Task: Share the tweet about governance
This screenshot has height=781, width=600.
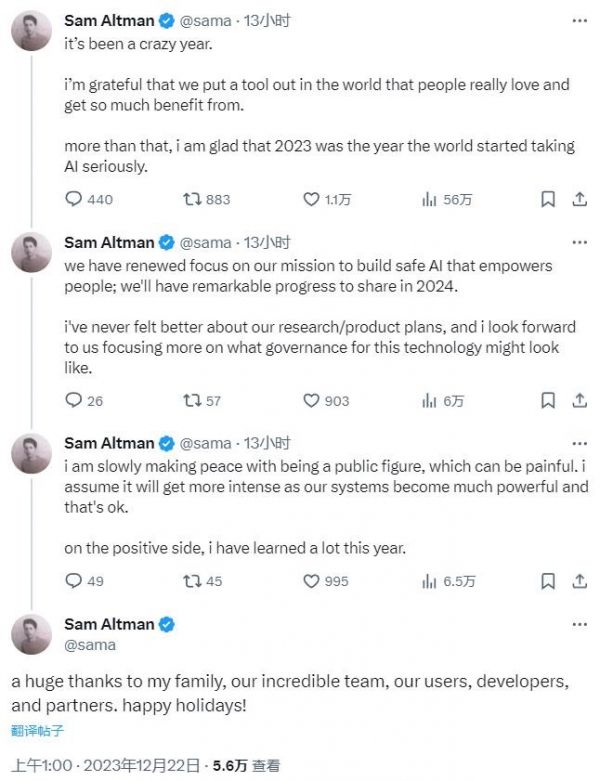Action: 578,400
